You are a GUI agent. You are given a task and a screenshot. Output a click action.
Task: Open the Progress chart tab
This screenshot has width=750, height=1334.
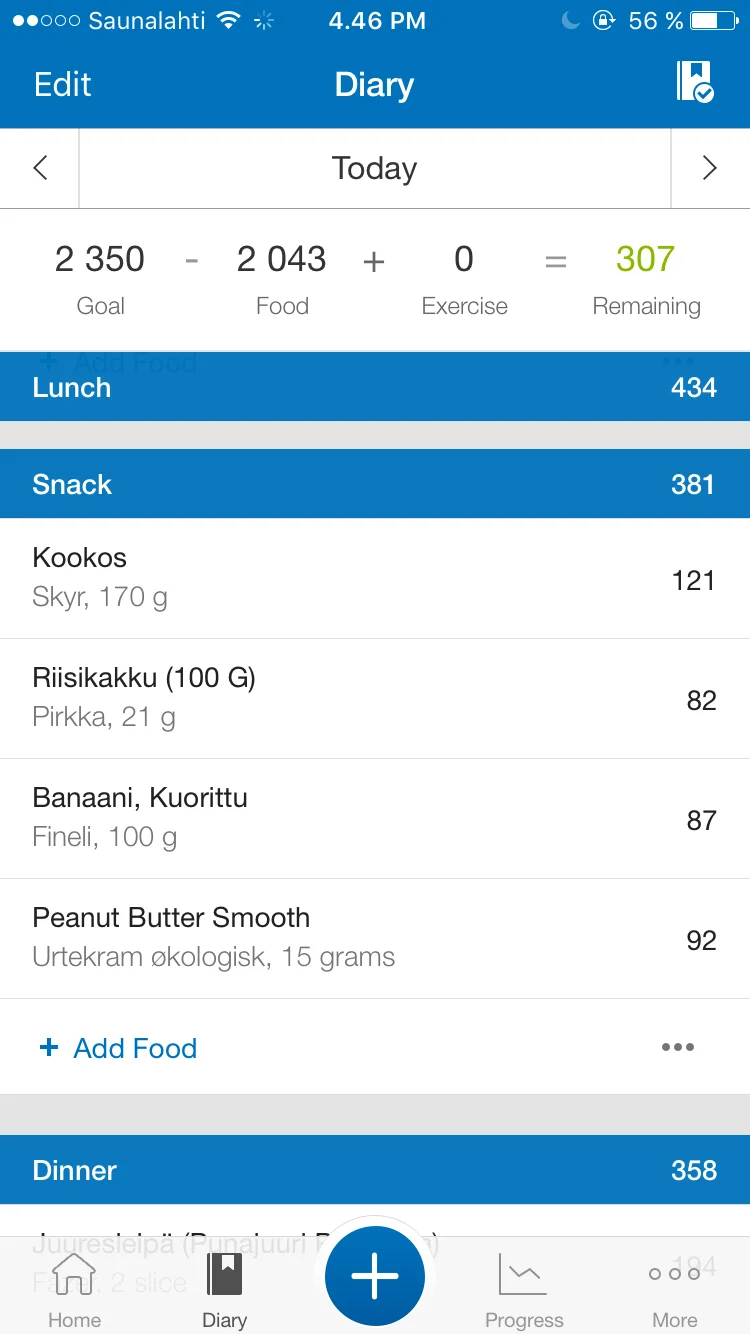(524, 1290)
